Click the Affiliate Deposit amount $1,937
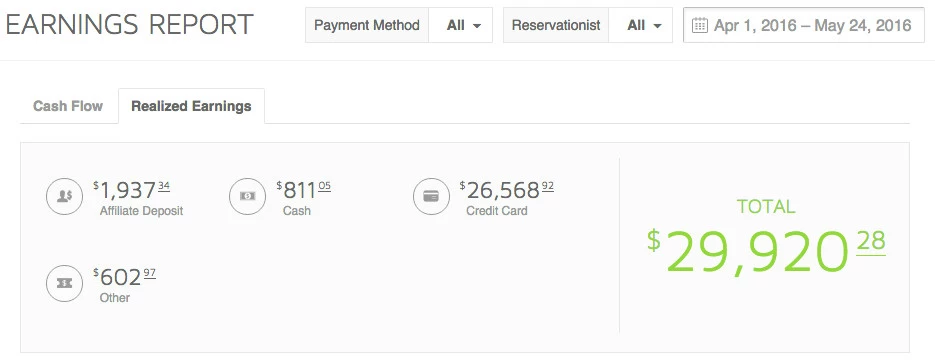This screenshot has height=360, width=935. (x=131, y=191)
